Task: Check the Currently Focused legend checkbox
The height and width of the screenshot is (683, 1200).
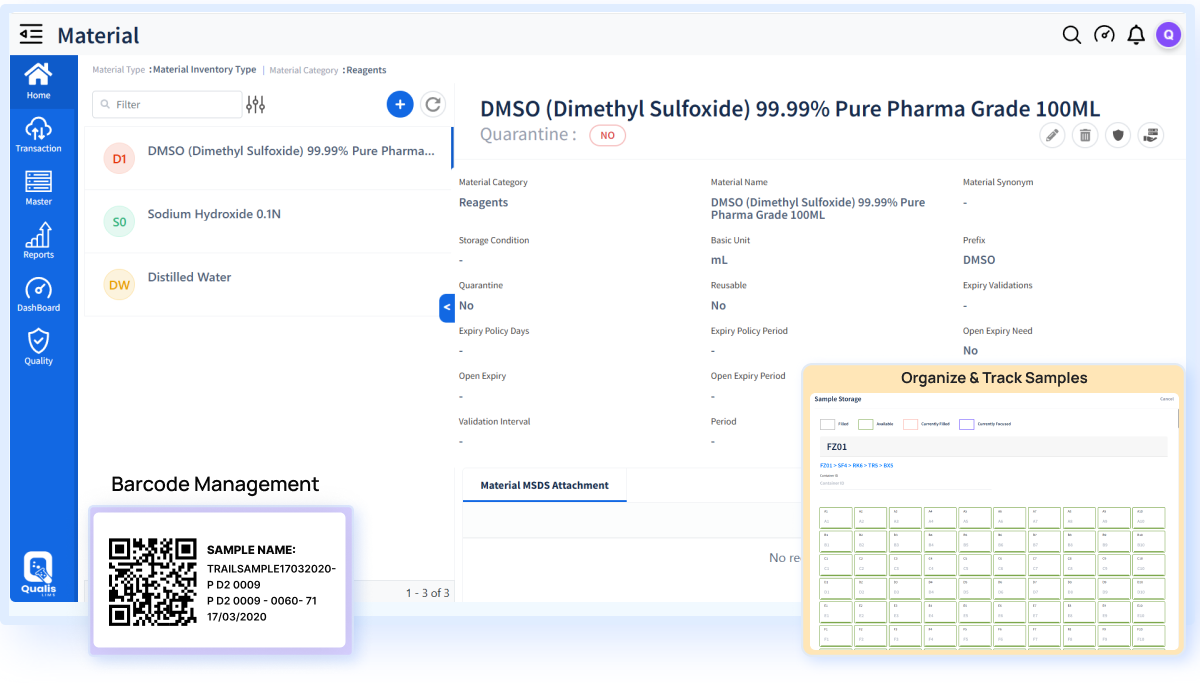Action: [x=966, y=423]
